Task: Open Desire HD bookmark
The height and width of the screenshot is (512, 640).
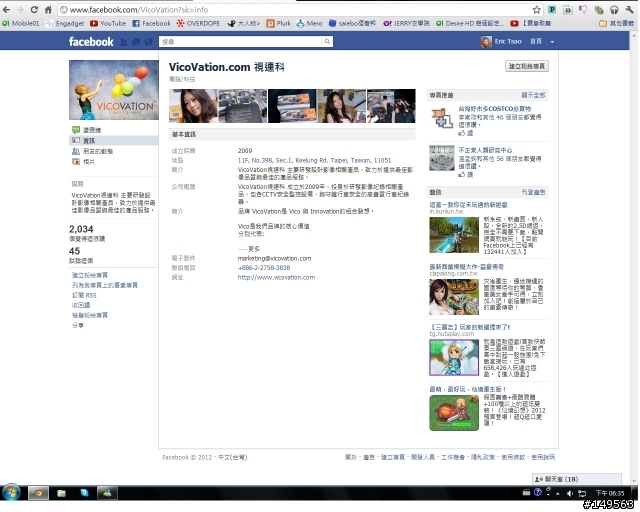Action: (470, 24)
